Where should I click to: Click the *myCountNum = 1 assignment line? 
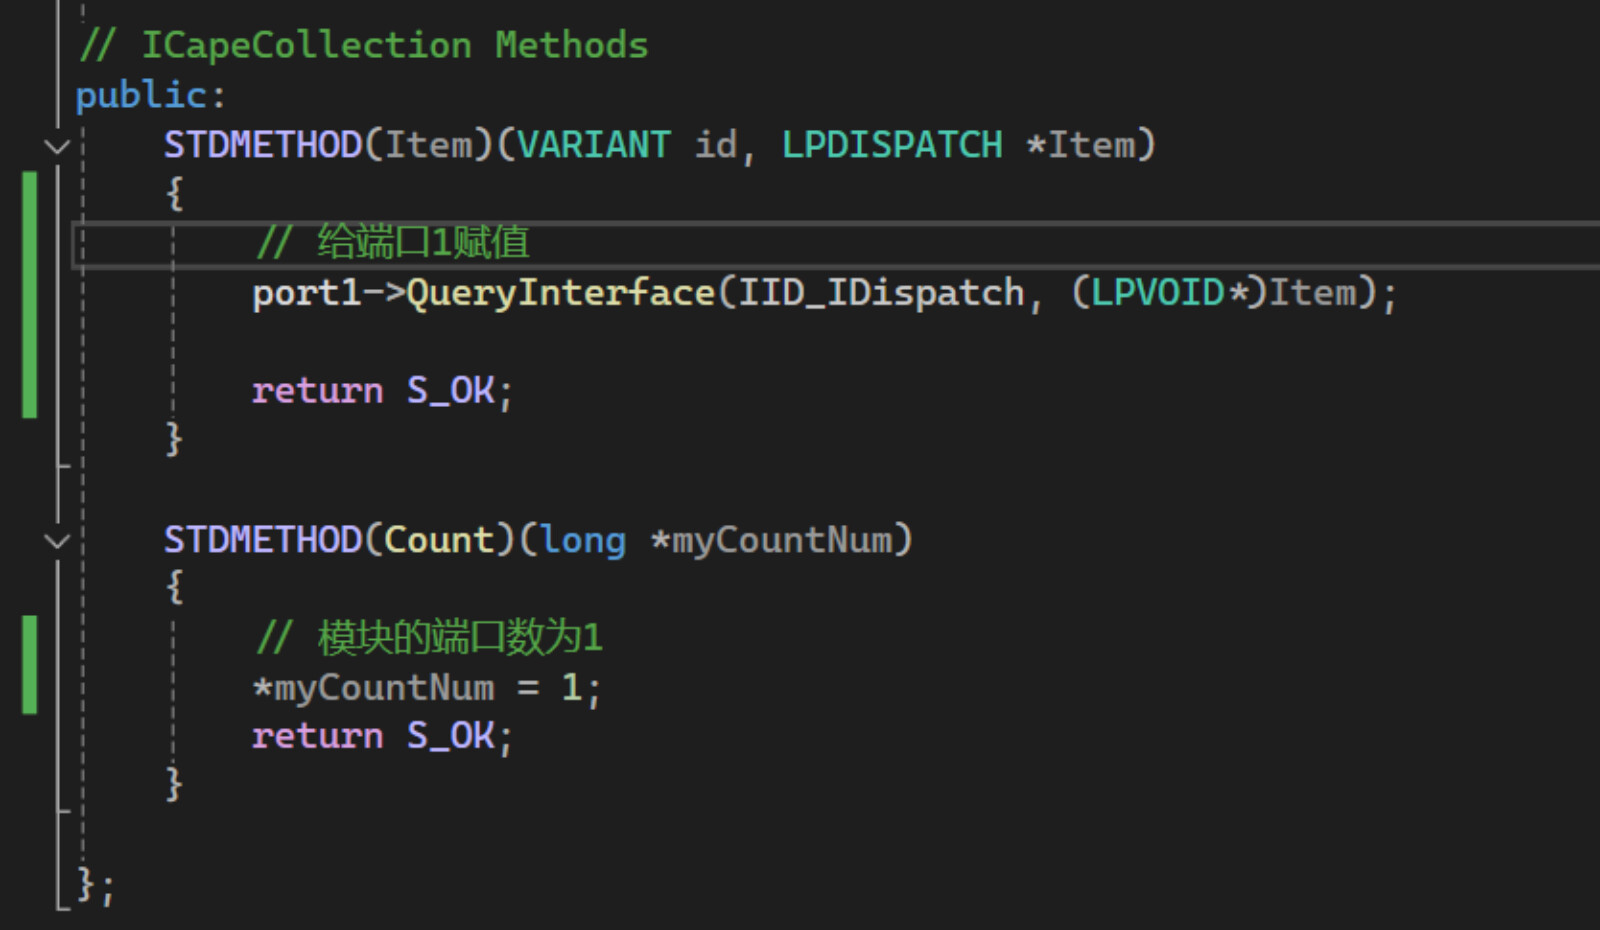(x=426, y=688)
